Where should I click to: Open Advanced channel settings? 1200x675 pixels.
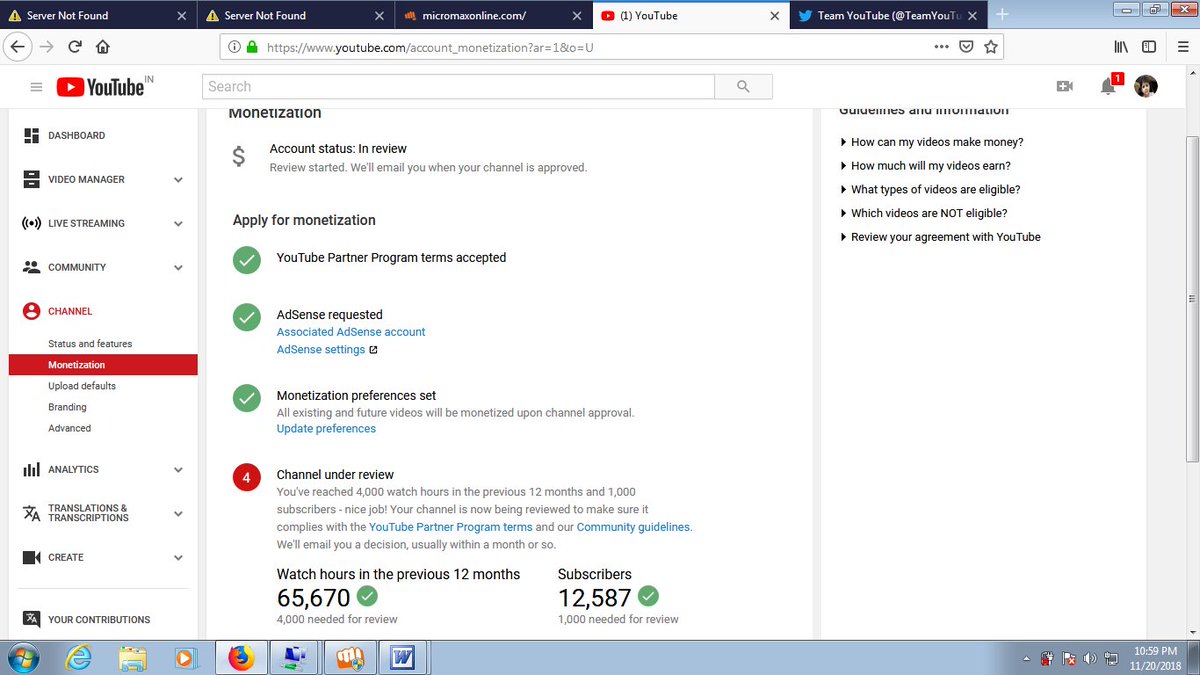[69, 428]
